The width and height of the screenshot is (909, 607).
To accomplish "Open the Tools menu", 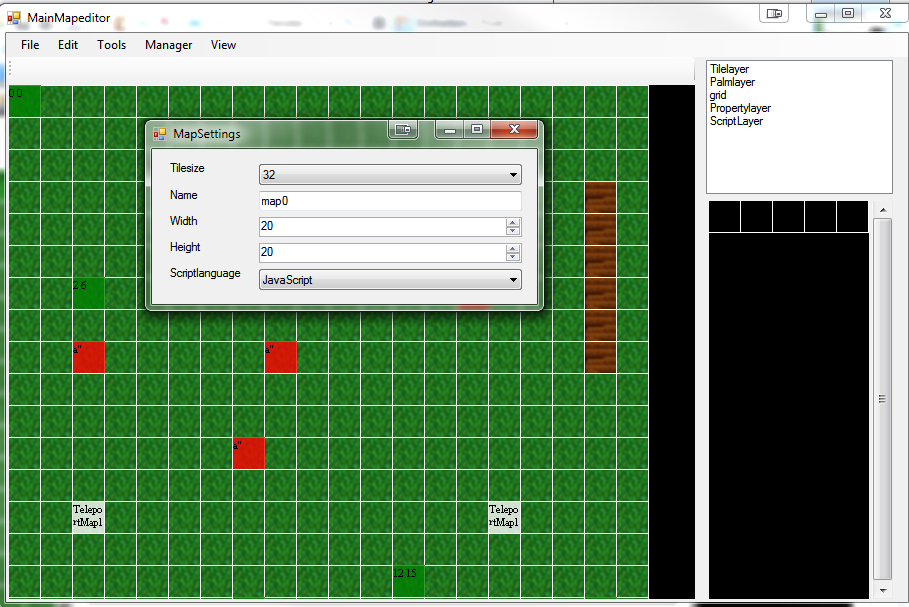I will tap(111, 45).
